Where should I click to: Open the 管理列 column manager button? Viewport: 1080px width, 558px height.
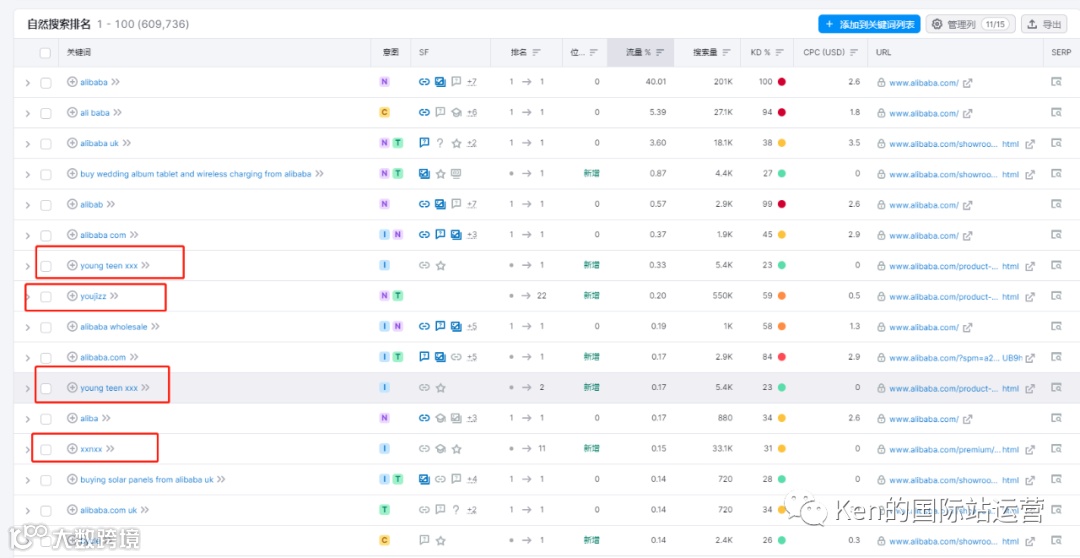click(970, 24)
